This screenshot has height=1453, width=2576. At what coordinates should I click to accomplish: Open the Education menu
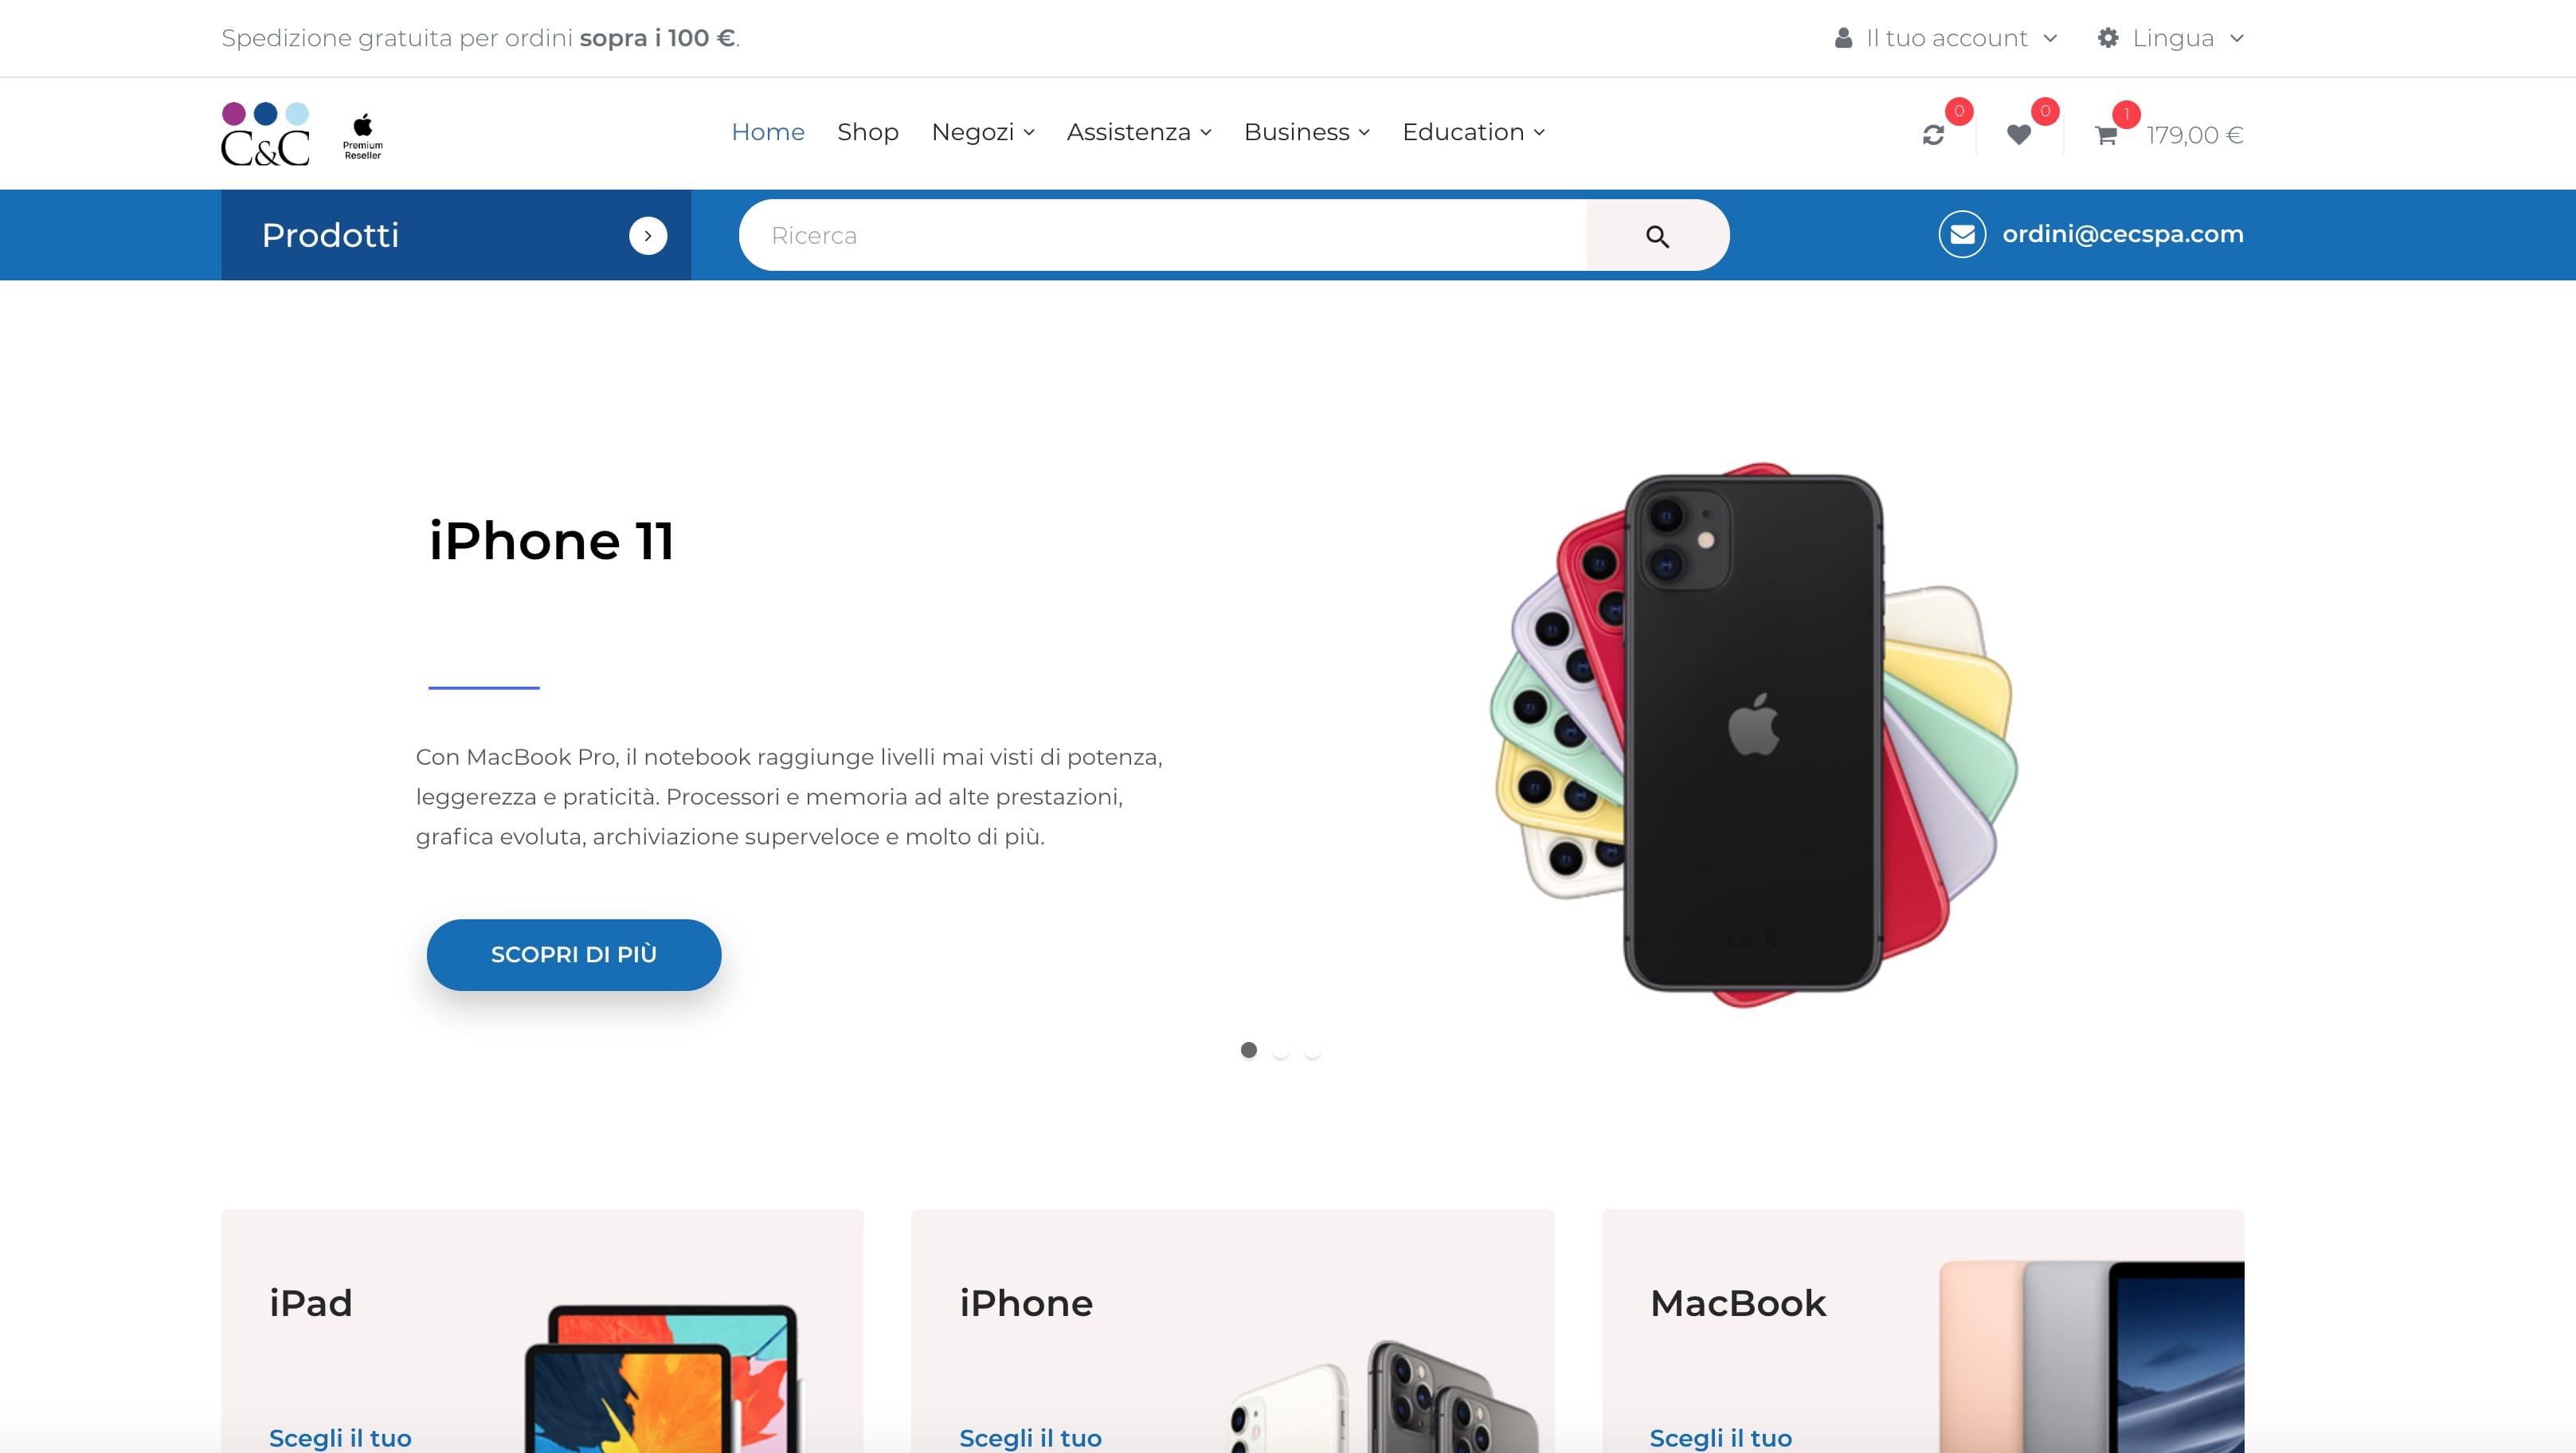point(1474,132)
